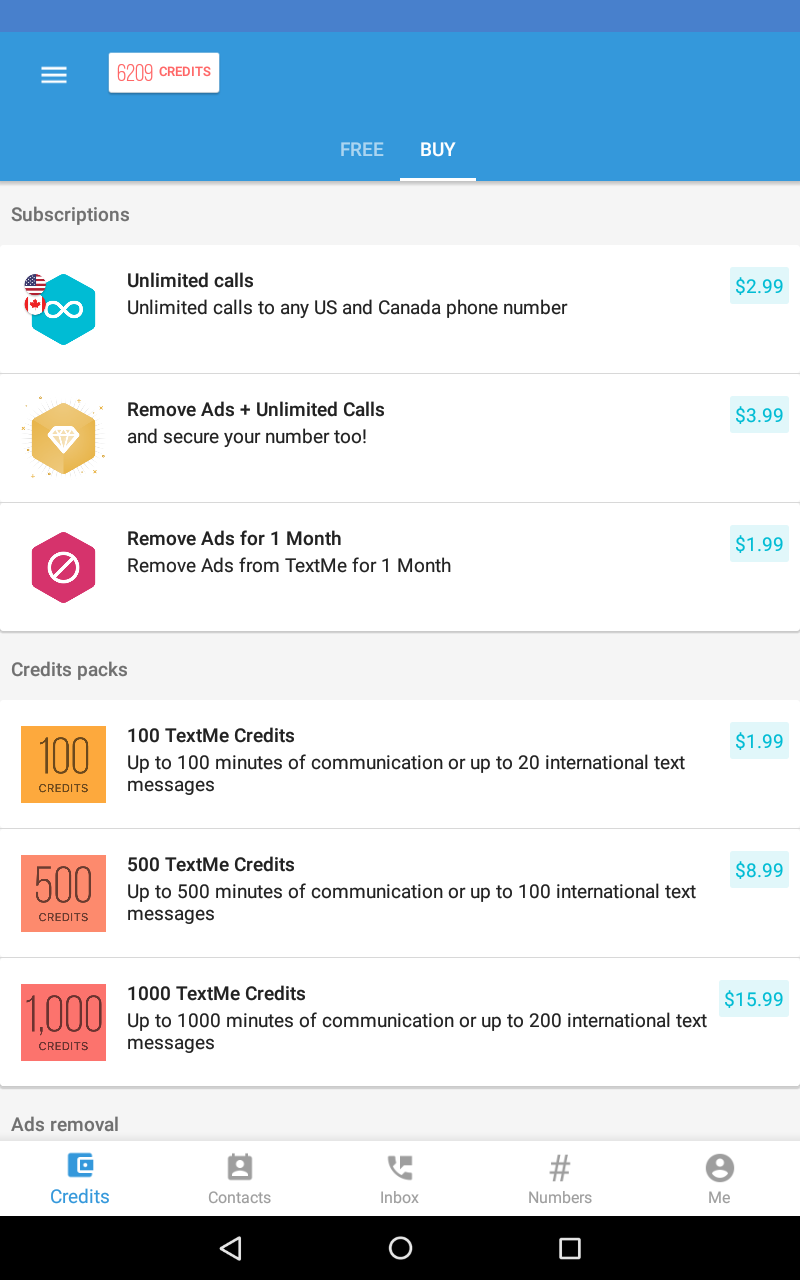The width and height of the screenshot is (800, 1280).
Task: Buy Unlimited calls for $2.99
Action: coord(759,286)
